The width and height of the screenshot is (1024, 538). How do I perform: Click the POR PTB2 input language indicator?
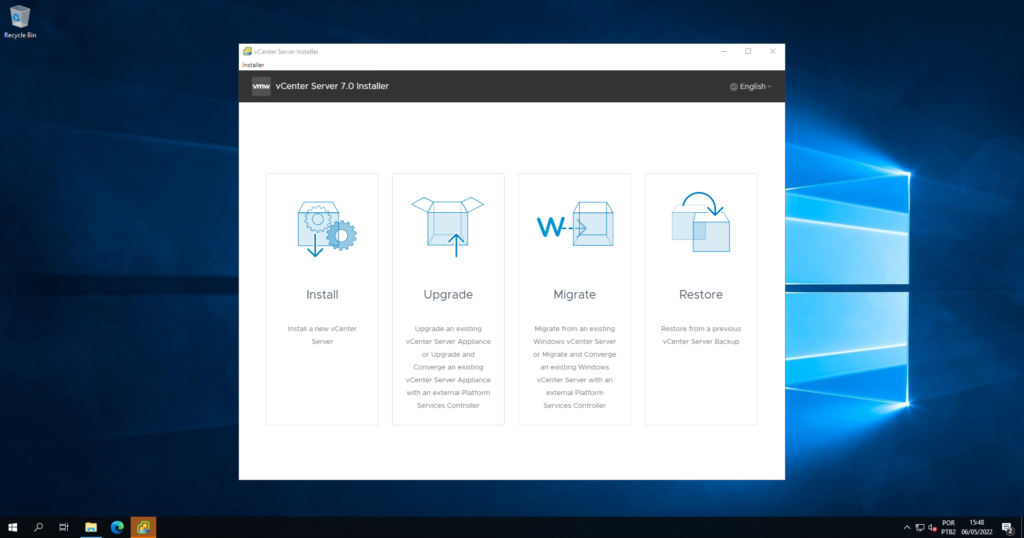point(948,528)
